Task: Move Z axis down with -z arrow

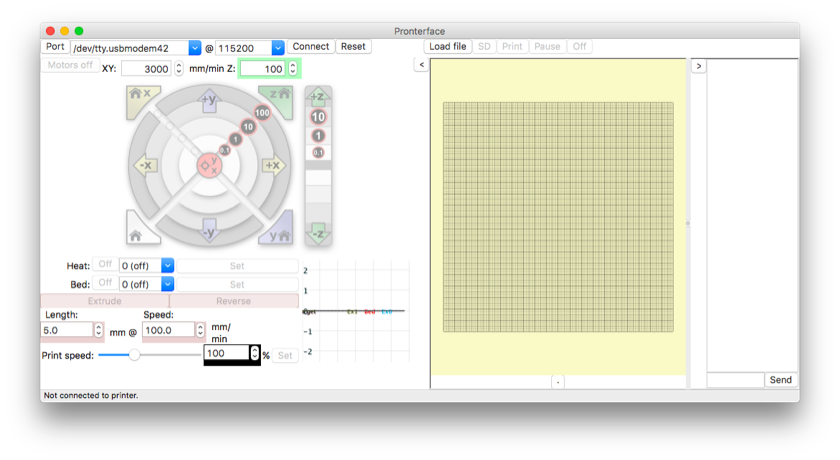Action: 318,233
